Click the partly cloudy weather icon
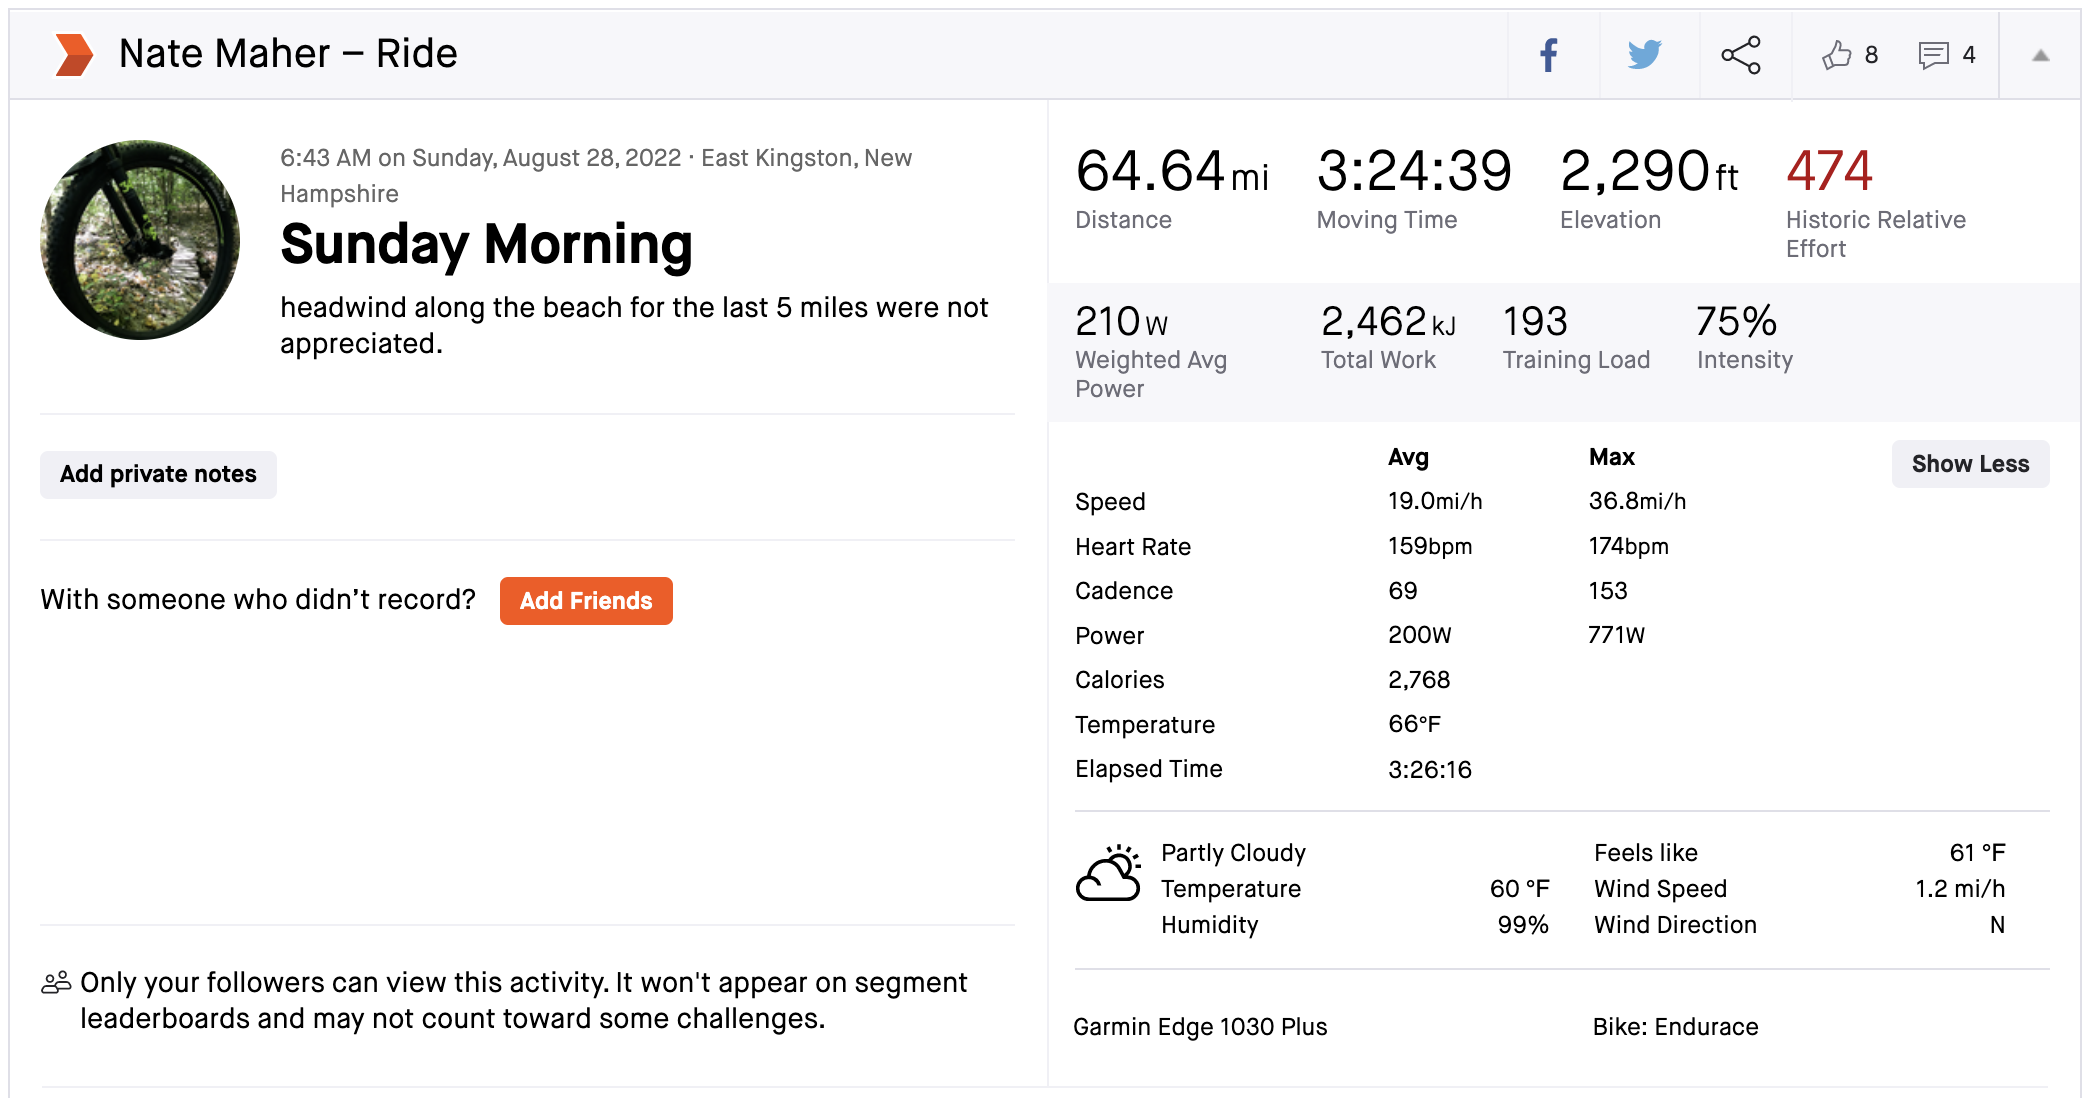 [x=1108, y=873]
